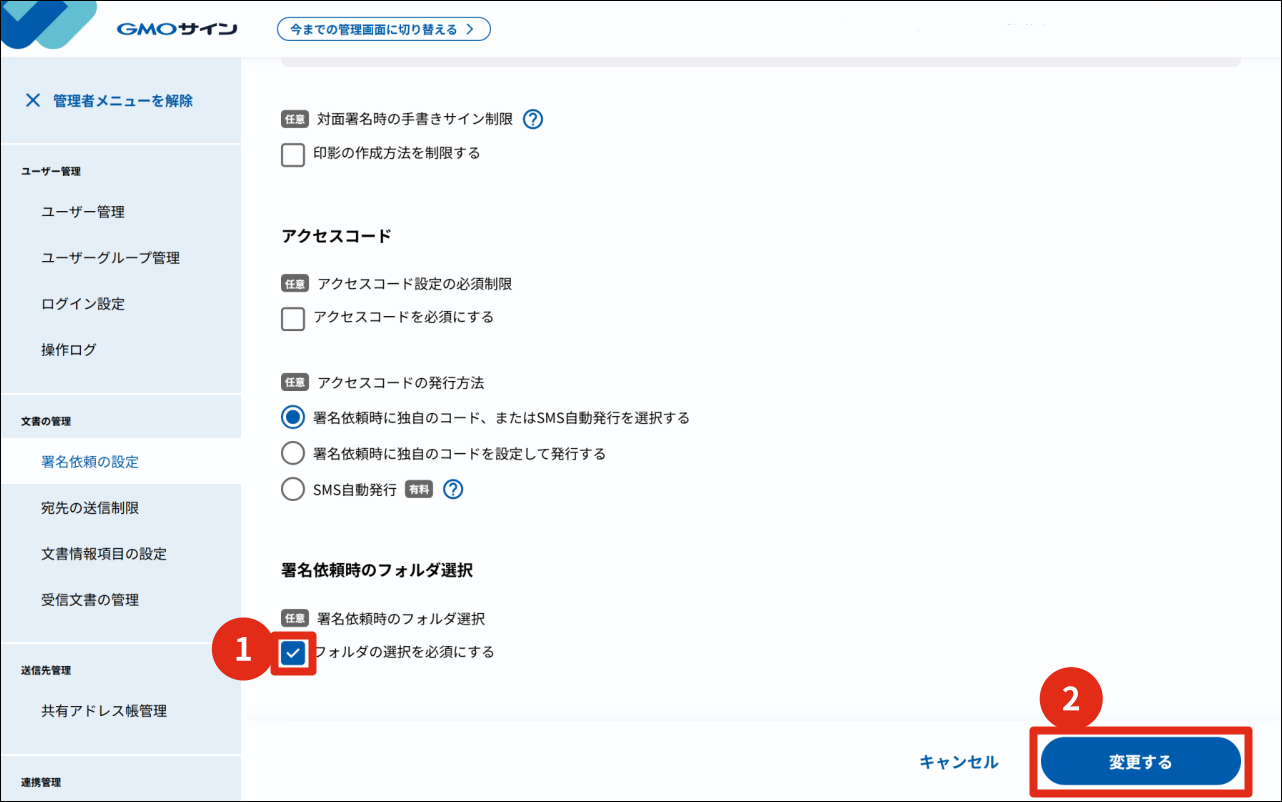Open ユーザー管理 in the sidebar
This screenshot has width=1282, height=802.
(83, 212)
